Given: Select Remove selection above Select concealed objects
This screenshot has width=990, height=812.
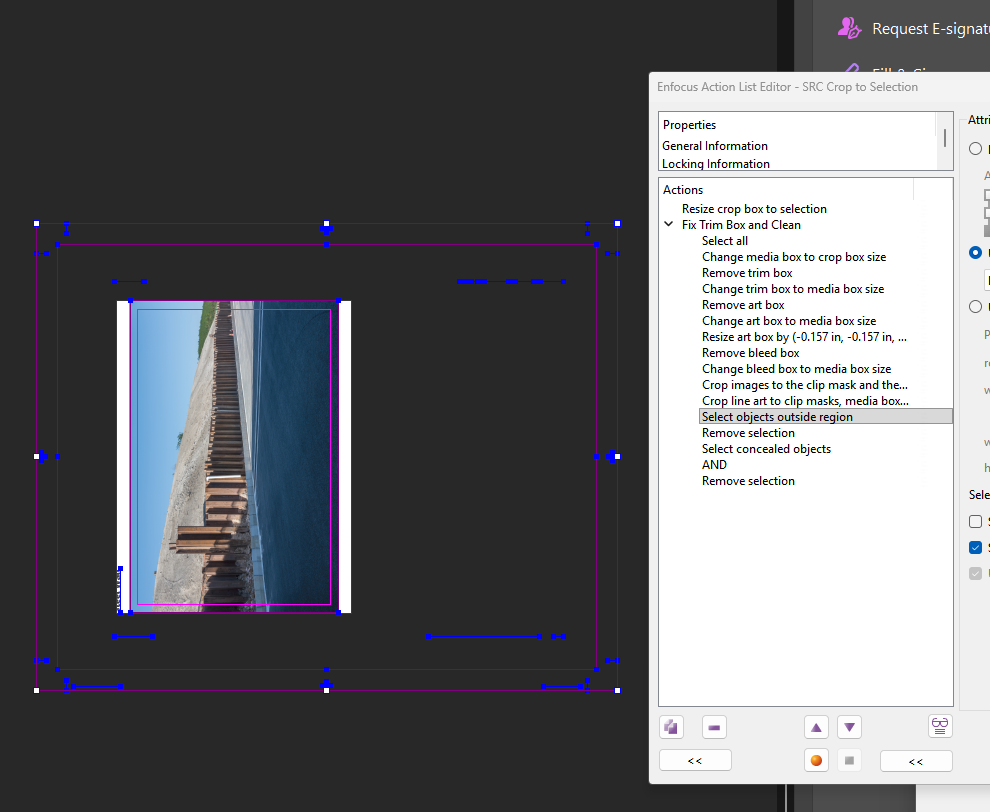Looking at the screenshot, I should pos(748,433).
